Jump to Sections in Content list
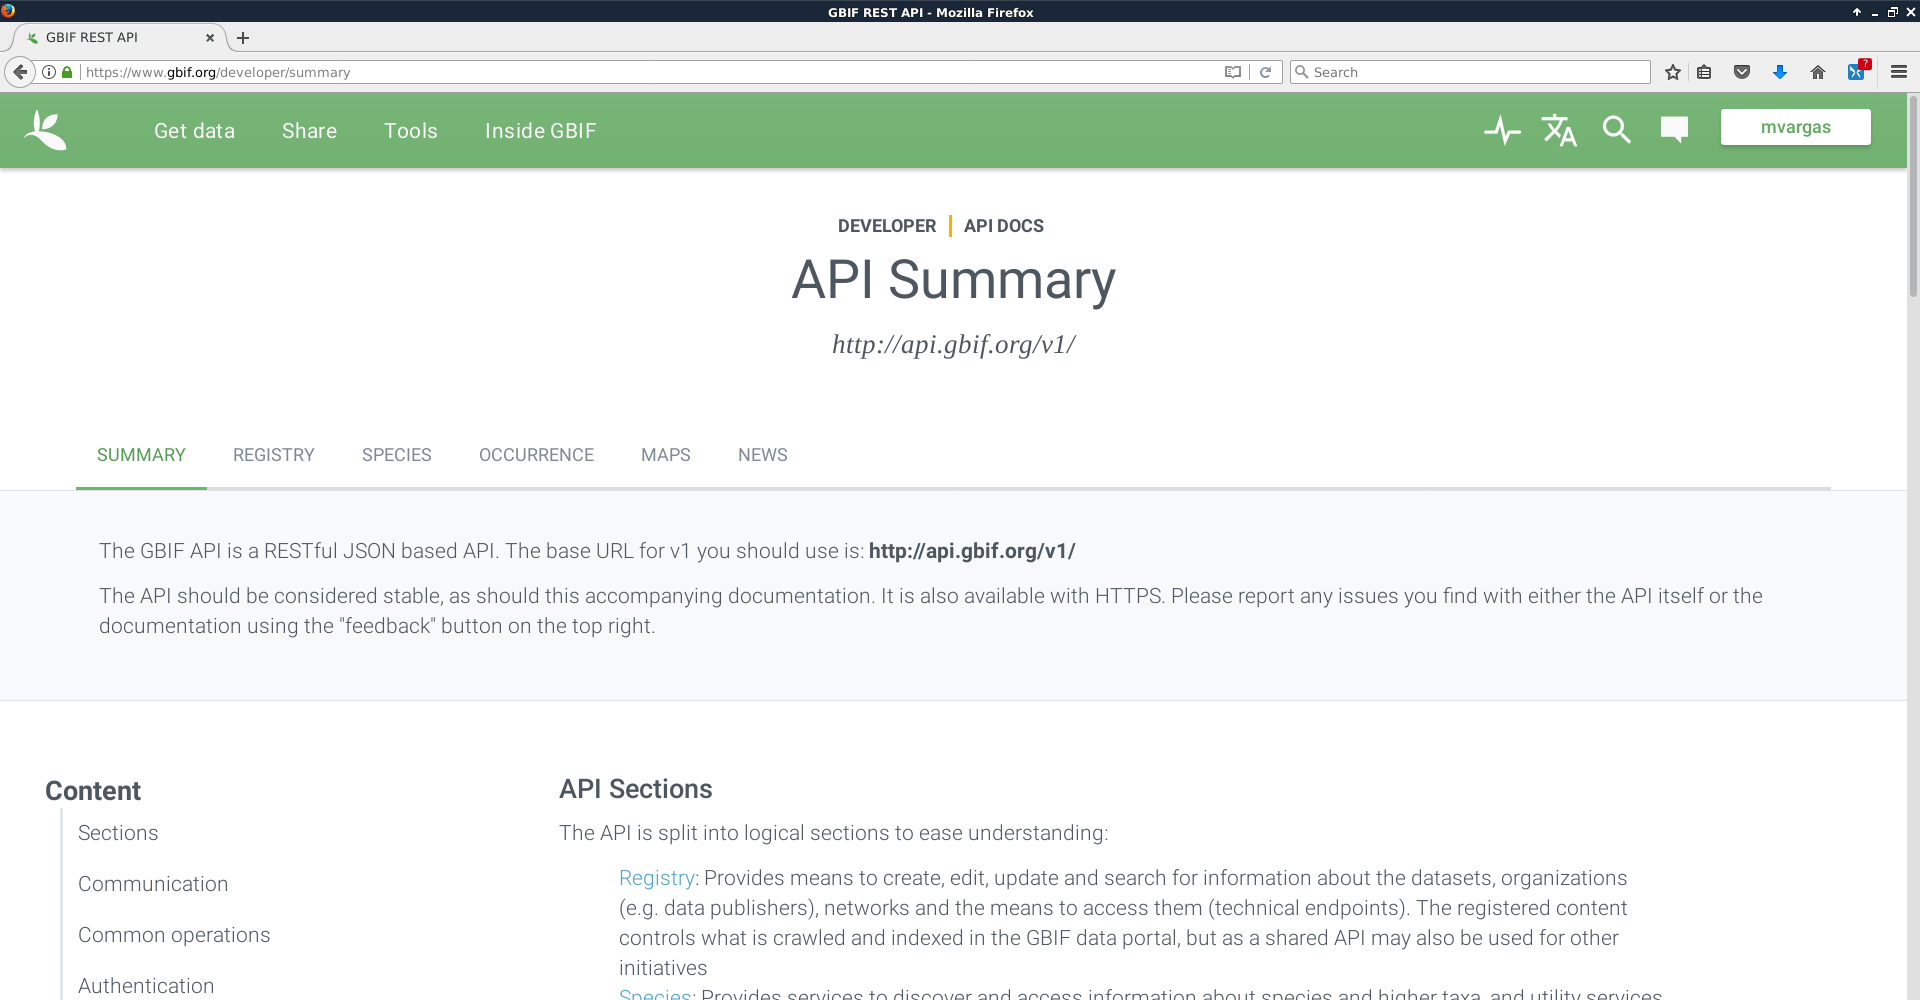The height and width of the screenshot is (1000, 1920). coord(118,833)
